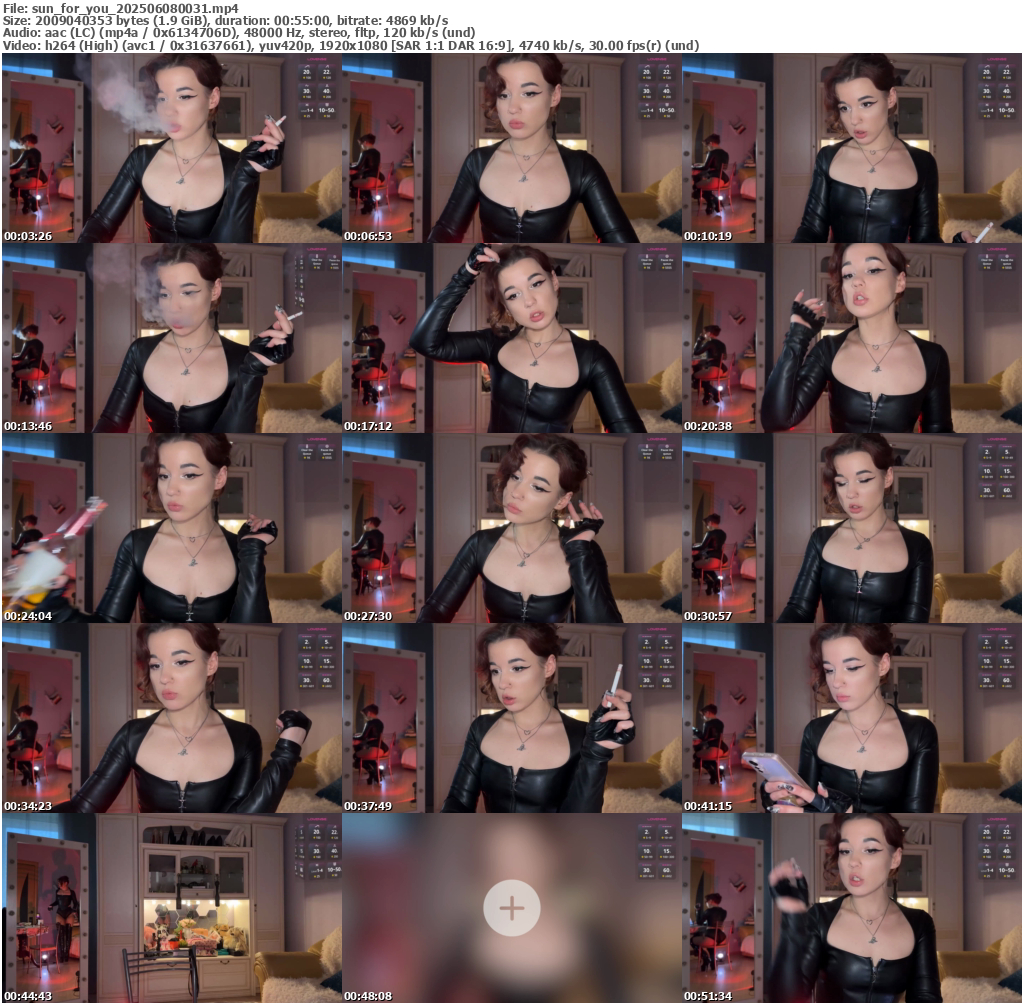This screenshot has height=1003, width=1024.
Task: Open the frame stamped 00:34:23
Action: pyautogui.click(x=171, y=718)
